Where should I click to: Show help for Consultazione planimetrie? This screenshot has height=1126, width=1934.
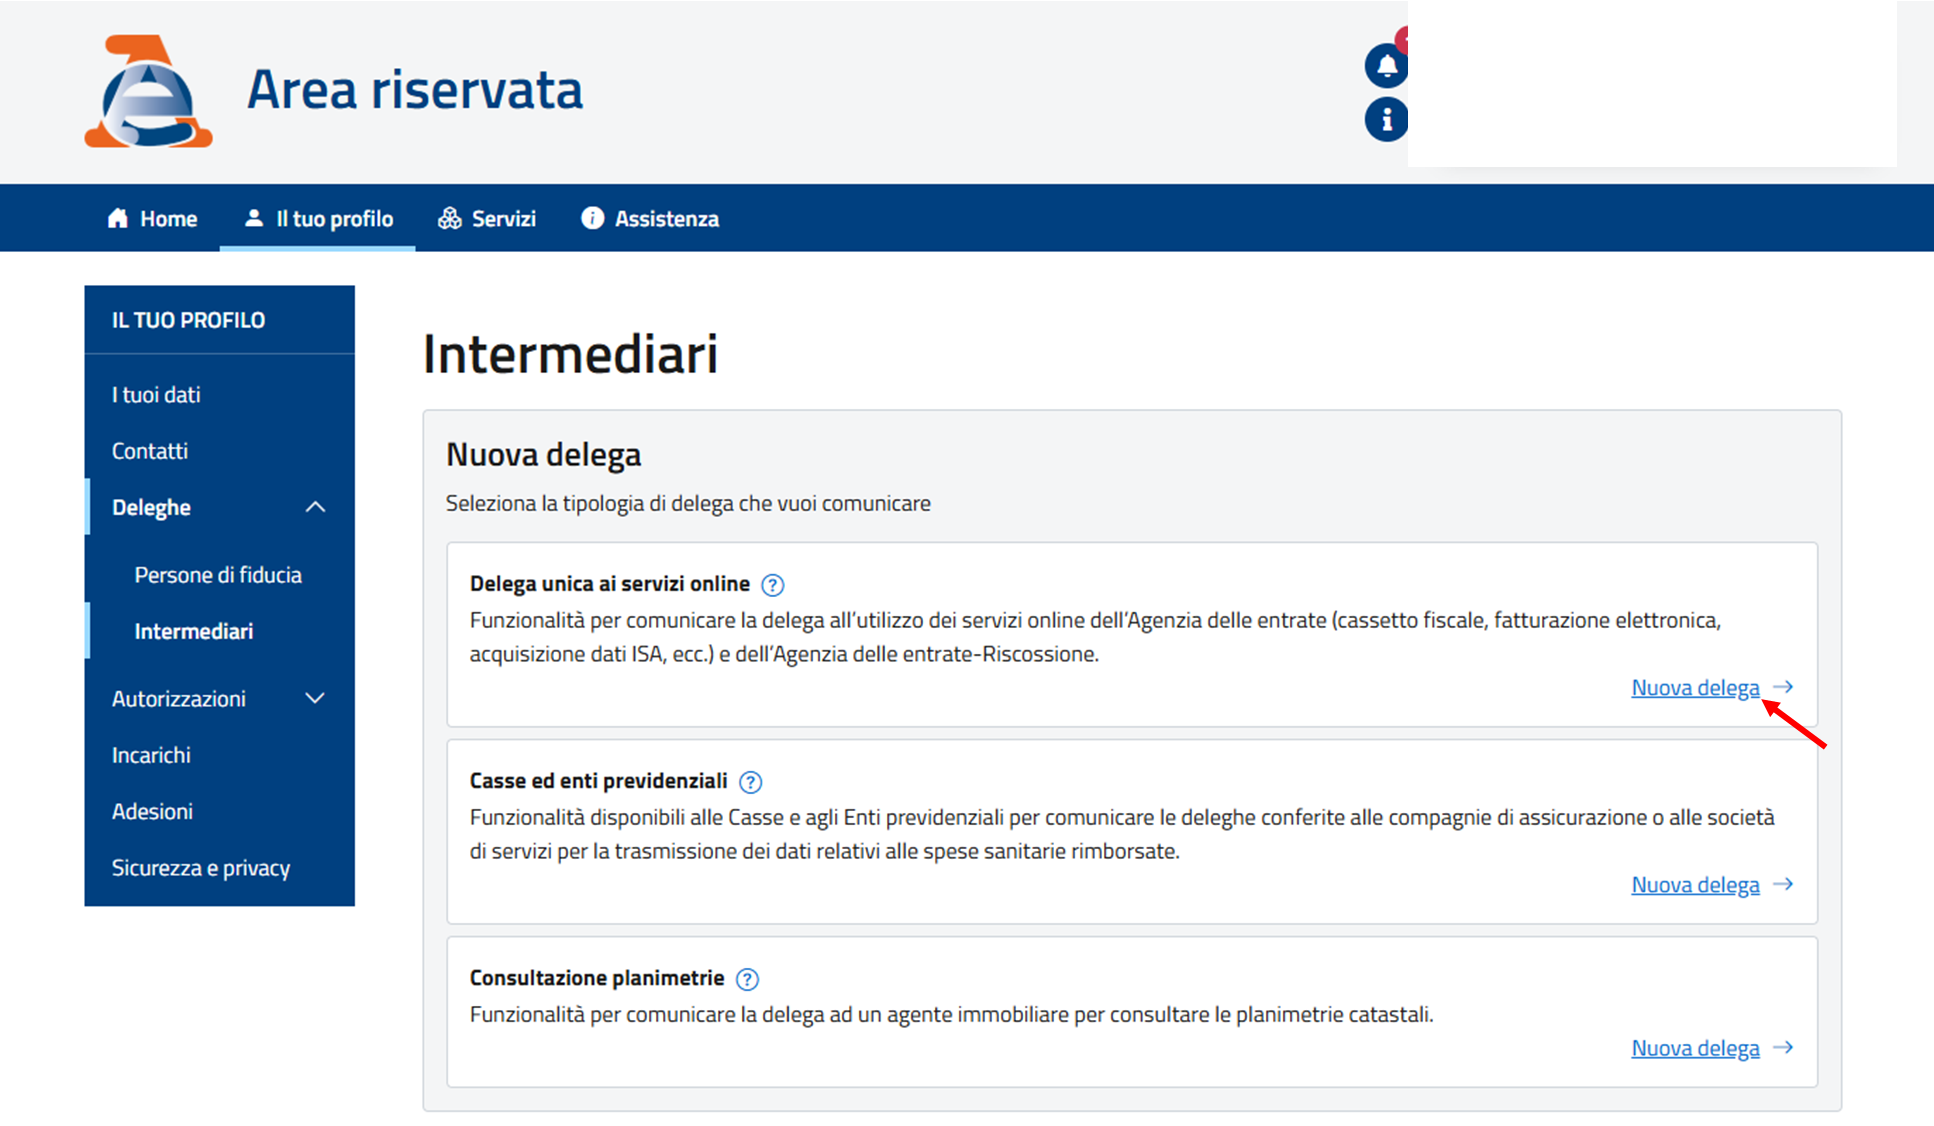[747, 979]
